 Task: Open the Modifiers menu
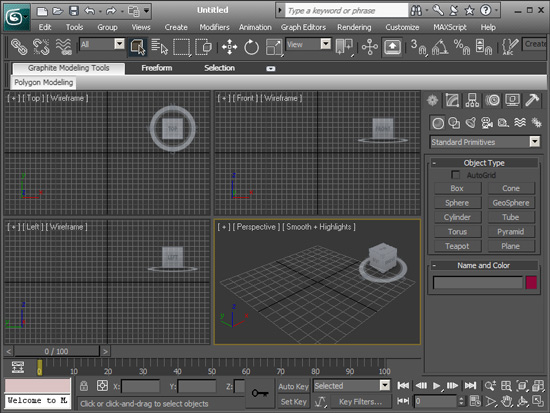214,27
